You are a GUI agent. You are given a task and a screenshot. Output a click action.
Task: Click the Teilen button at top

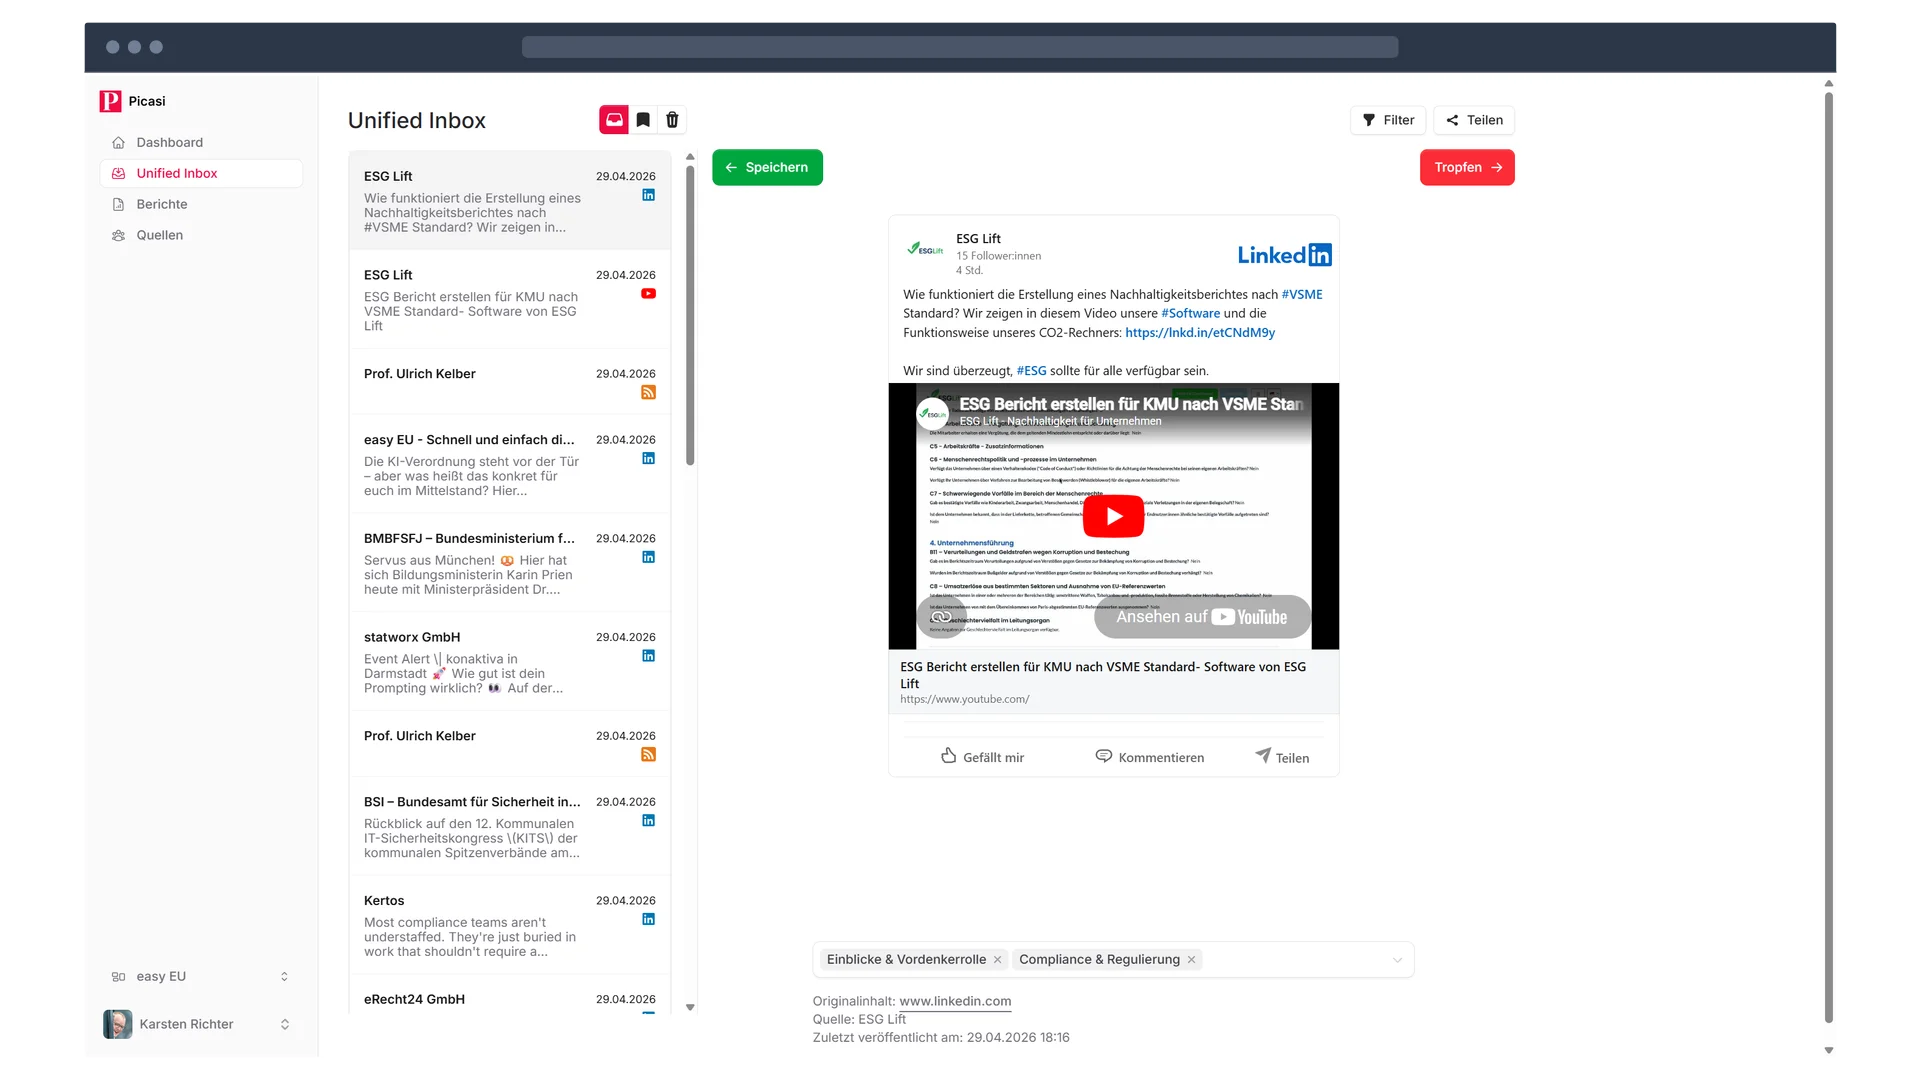pyautogui.click(x=1474, y=120)
